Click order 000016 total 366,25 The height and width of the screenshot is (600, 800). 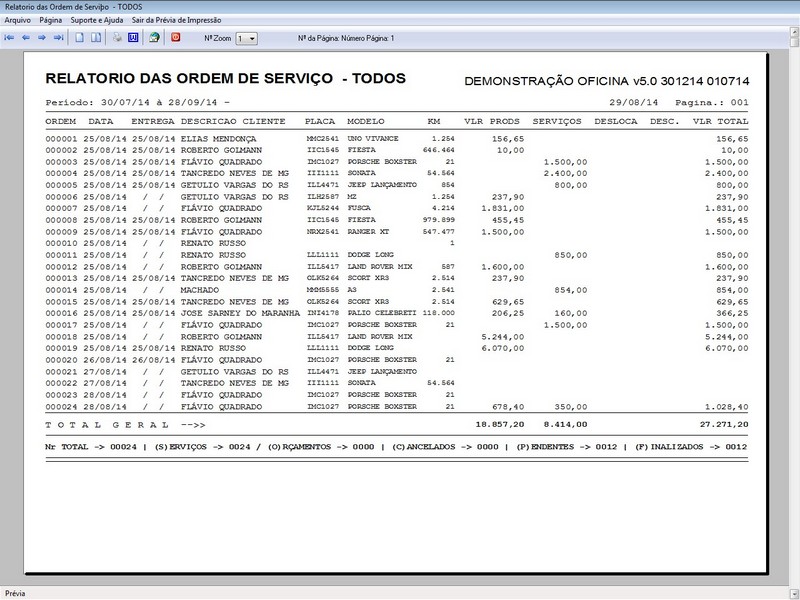tap(732, 314)
